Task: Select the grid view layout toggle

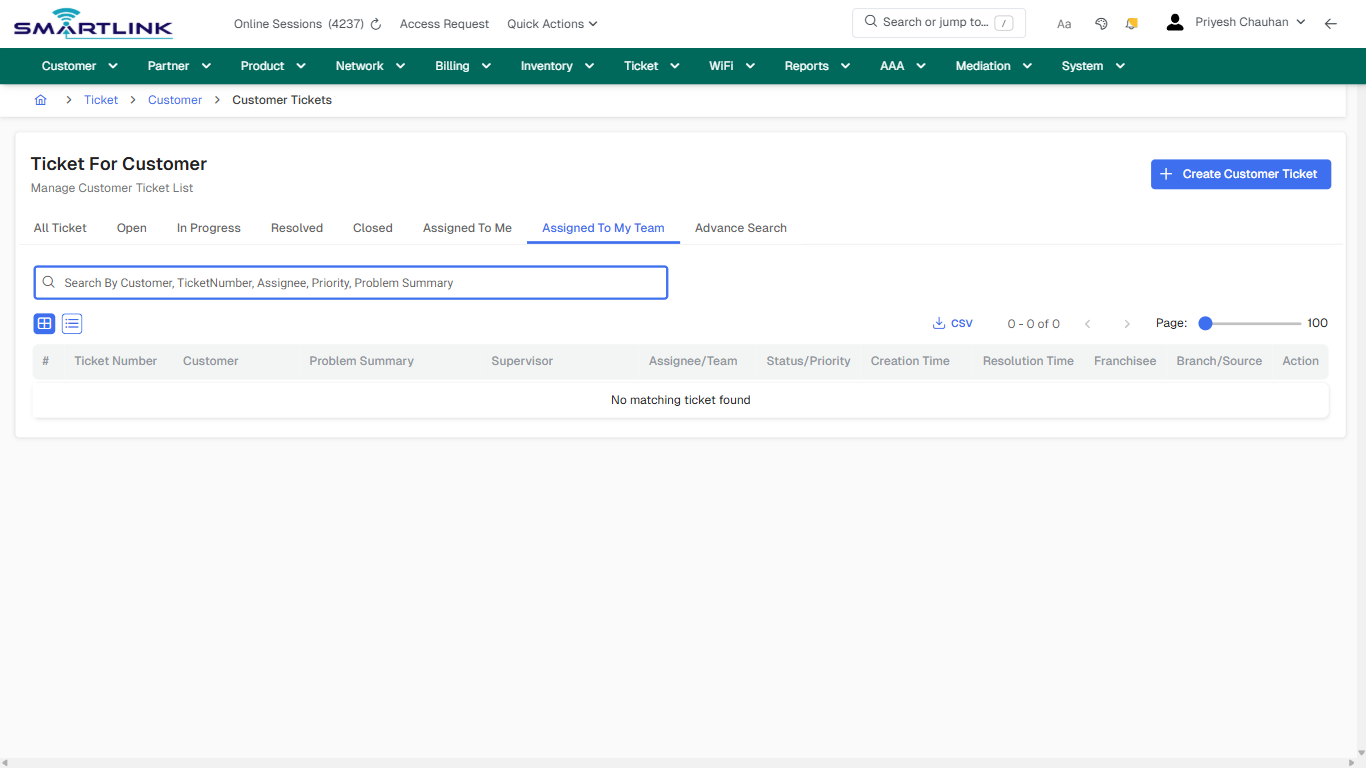Action: pos(44,323)
